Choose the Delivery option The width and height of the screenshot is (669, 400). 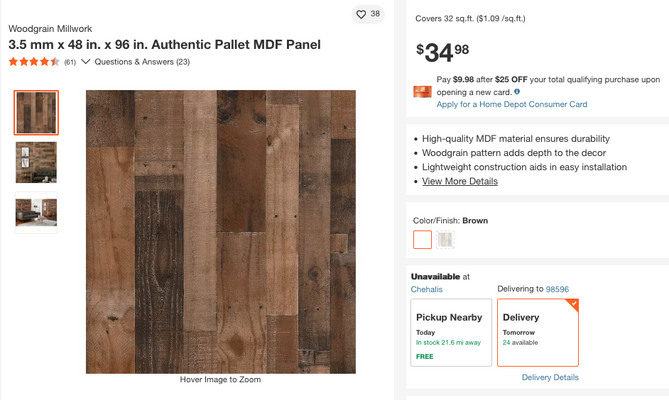[538, 333]
